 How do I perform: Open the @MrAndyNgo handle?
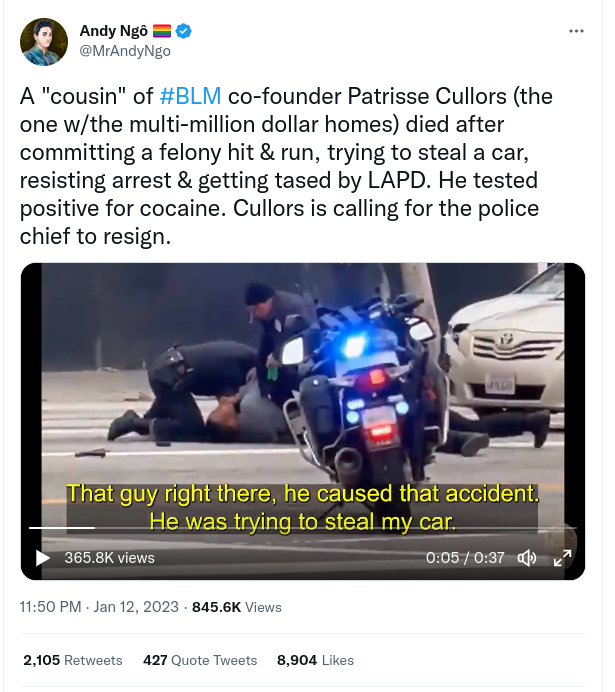125,51
